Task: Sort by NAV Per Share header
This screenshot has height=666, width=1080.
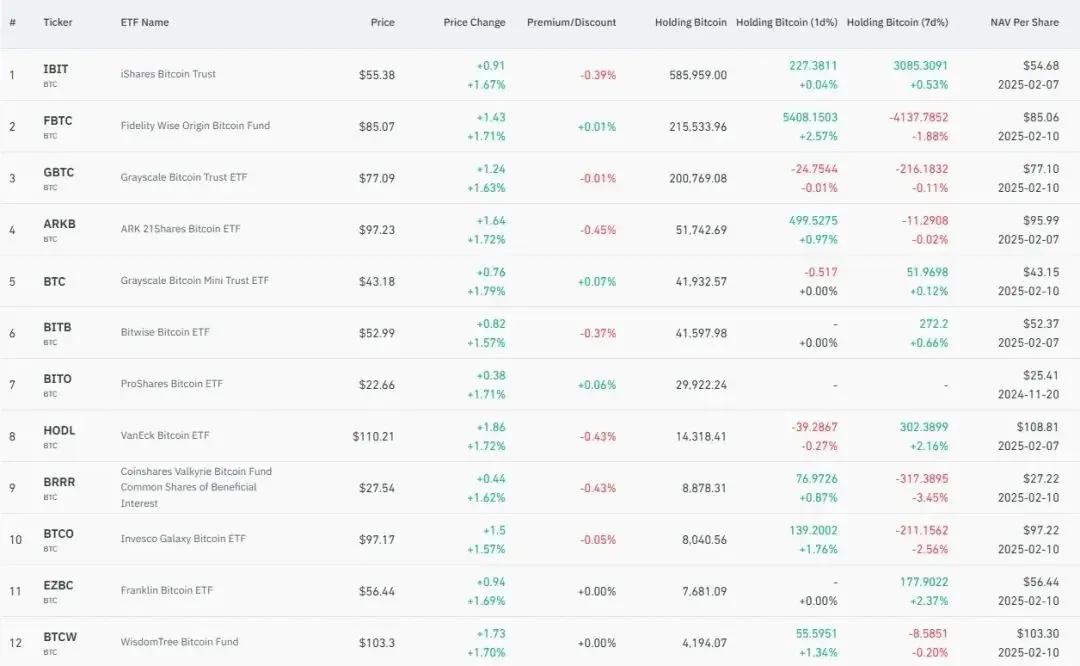Action: (1024, 22)
